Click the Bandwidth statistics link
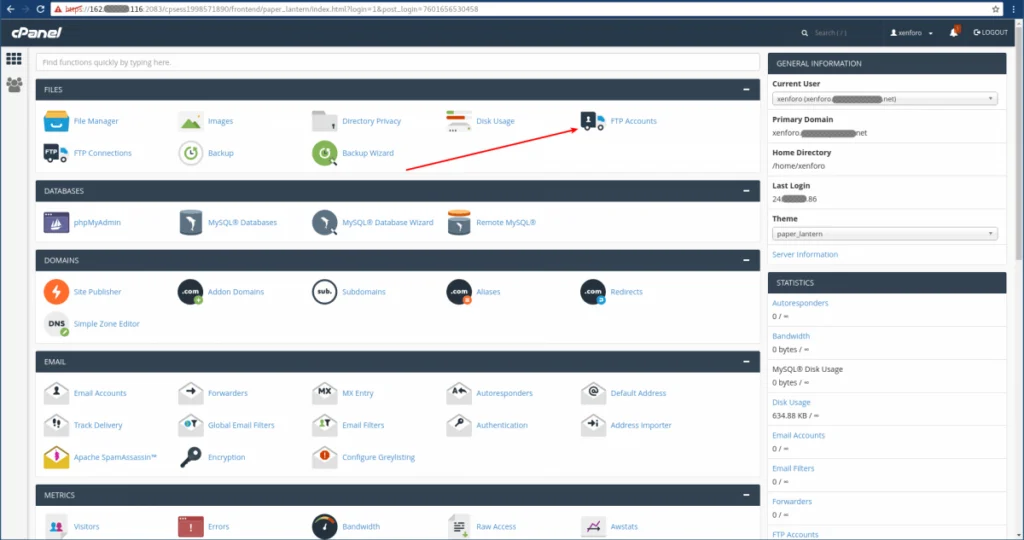This screenshot has width=1024, height=540. 791,336
